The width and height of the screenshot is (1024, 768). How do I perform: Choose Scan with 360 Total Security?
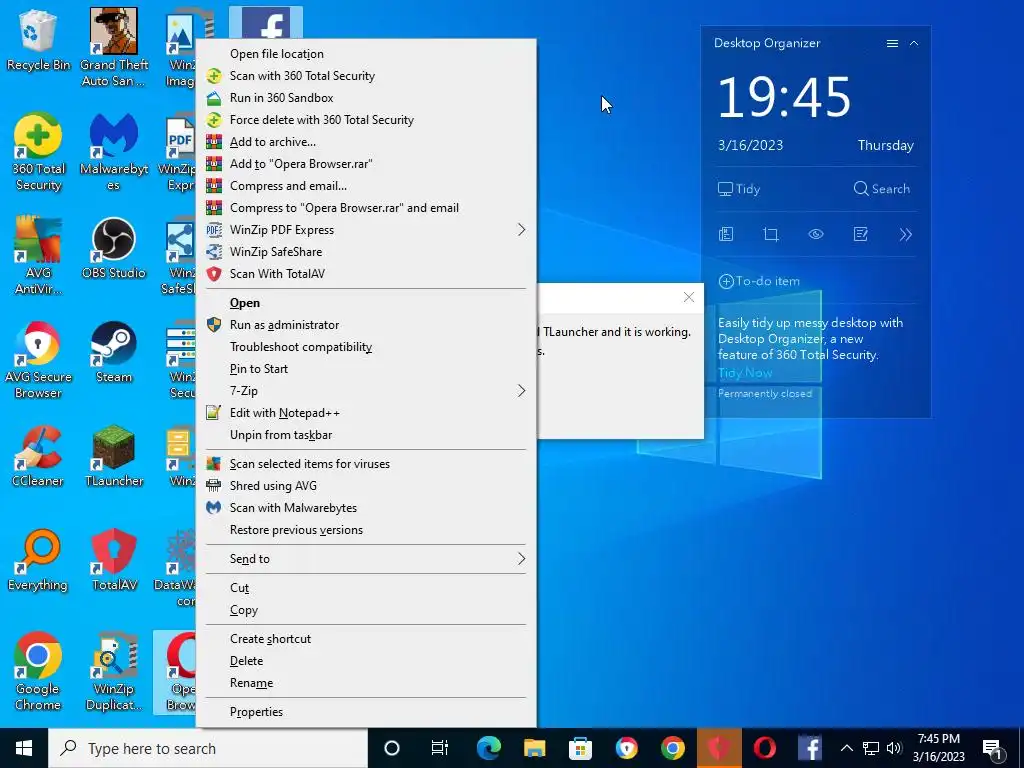click(366, 76)
